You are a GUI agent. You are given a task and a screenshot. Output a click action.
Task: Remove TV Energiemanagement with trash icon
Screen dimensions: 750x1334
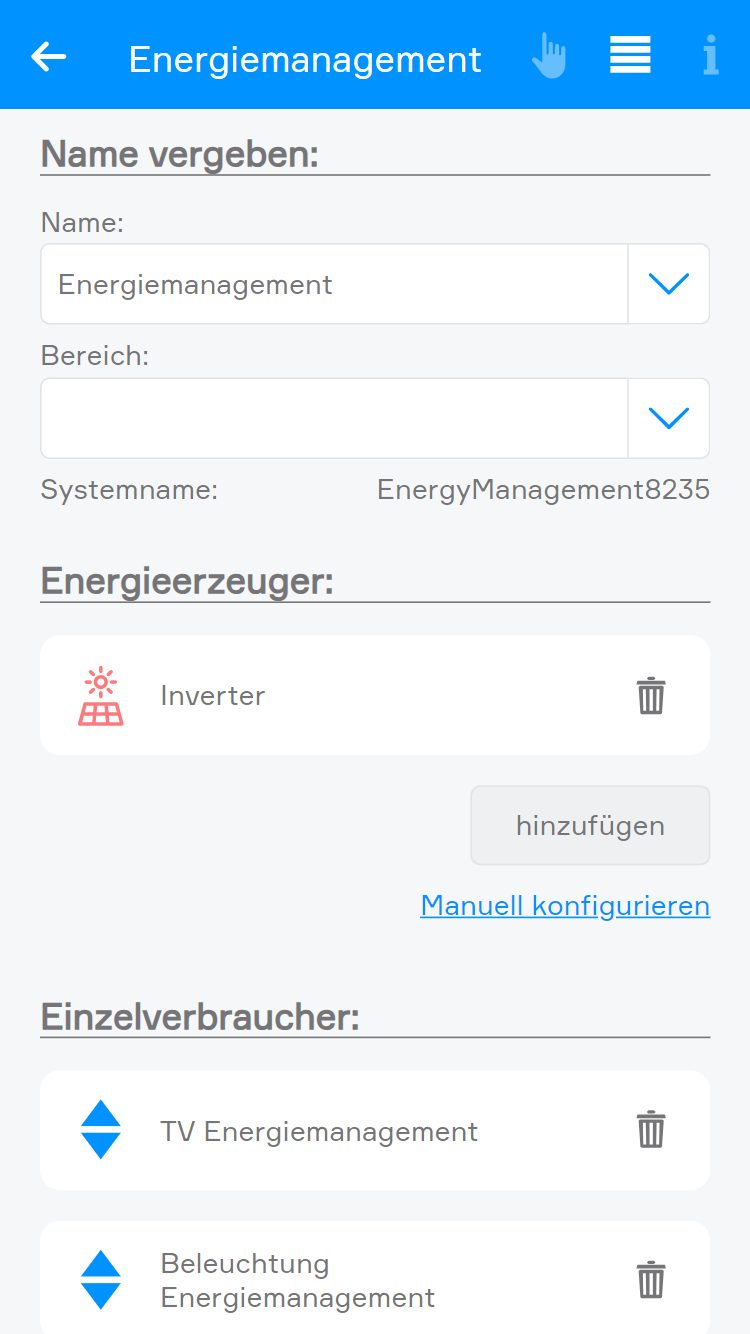651,1130
